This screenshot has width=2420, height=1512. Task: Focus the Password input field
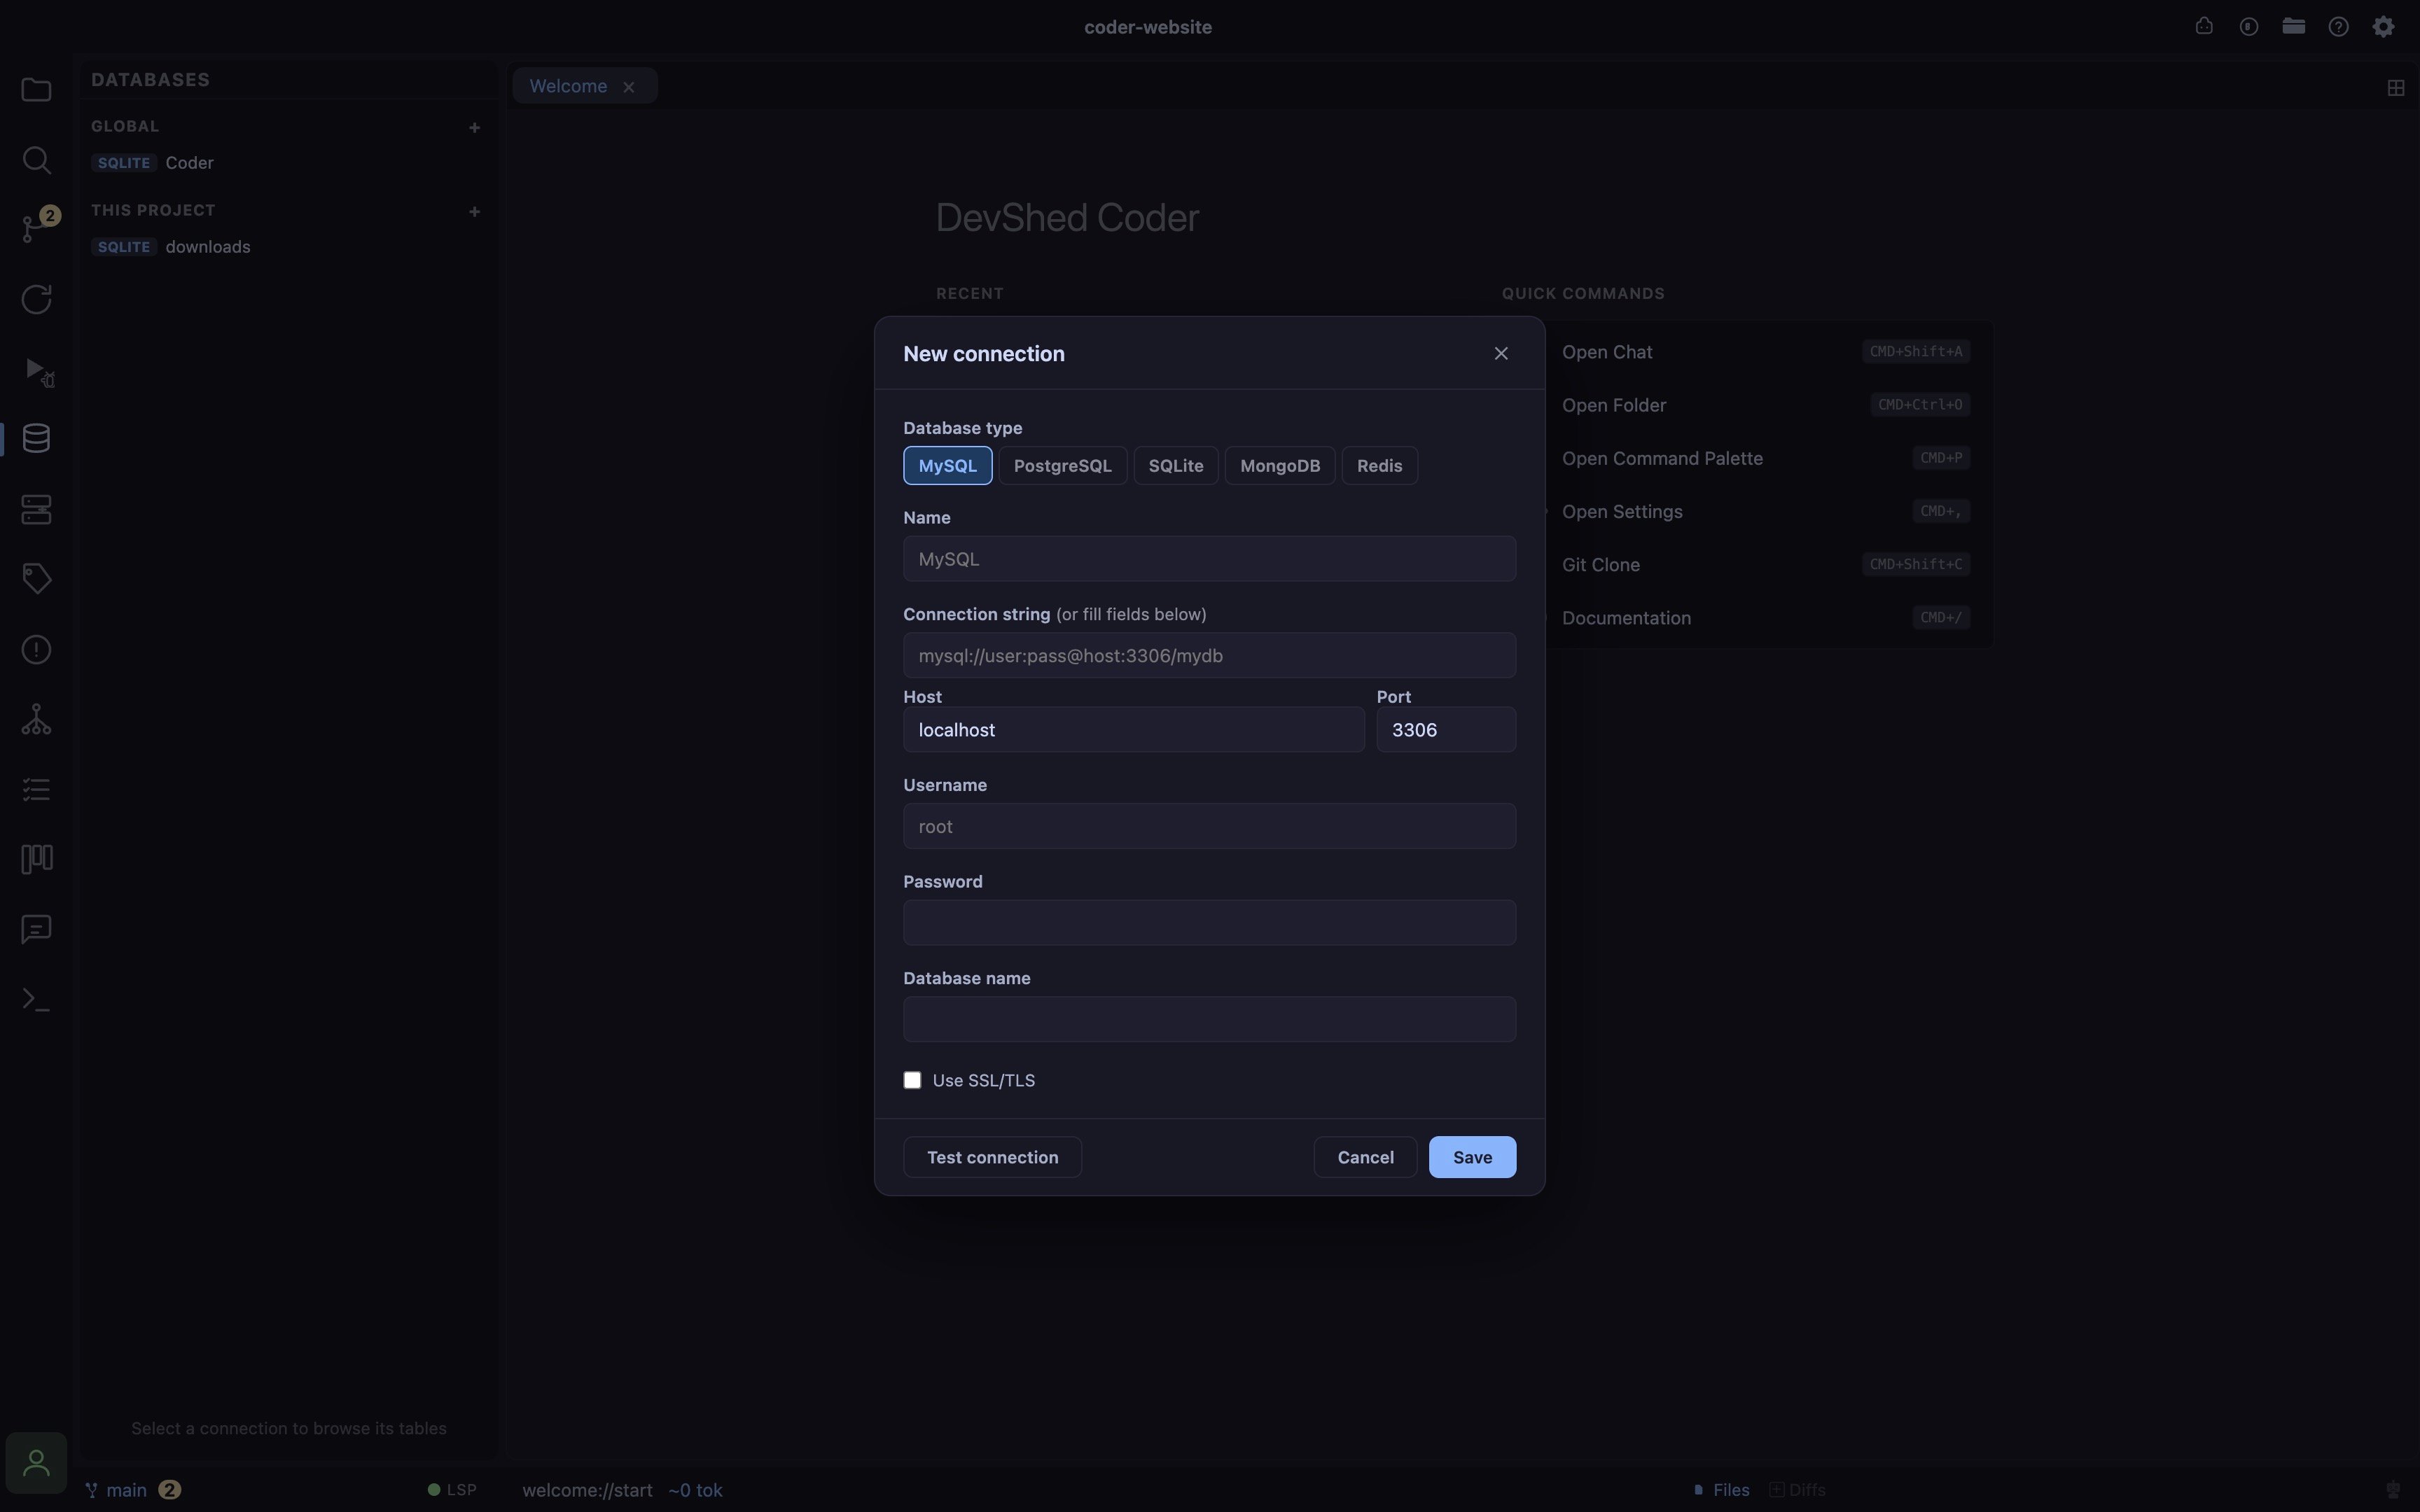[1209, 922]
